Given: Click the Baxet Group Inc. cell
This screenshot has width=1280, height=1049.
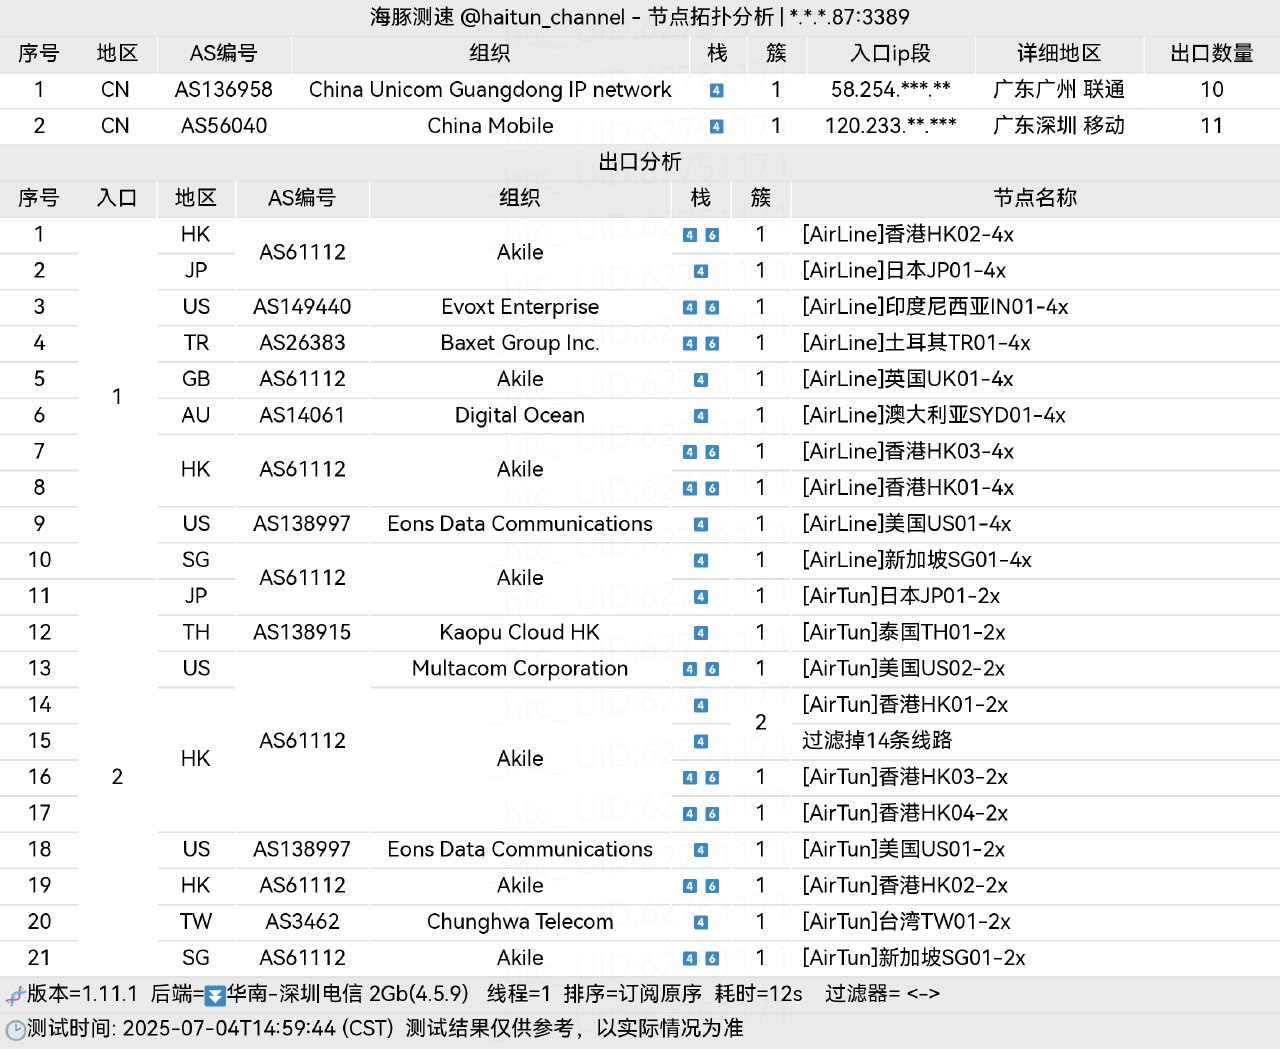Looking at the screenshot, I should click(520, 343).
